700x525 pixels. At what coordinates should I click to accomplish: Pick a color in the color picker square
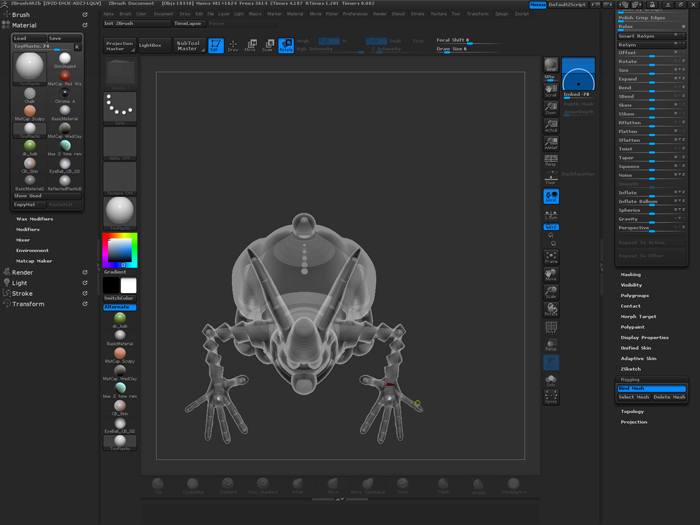pyautogui.click(x=120, y=250)
